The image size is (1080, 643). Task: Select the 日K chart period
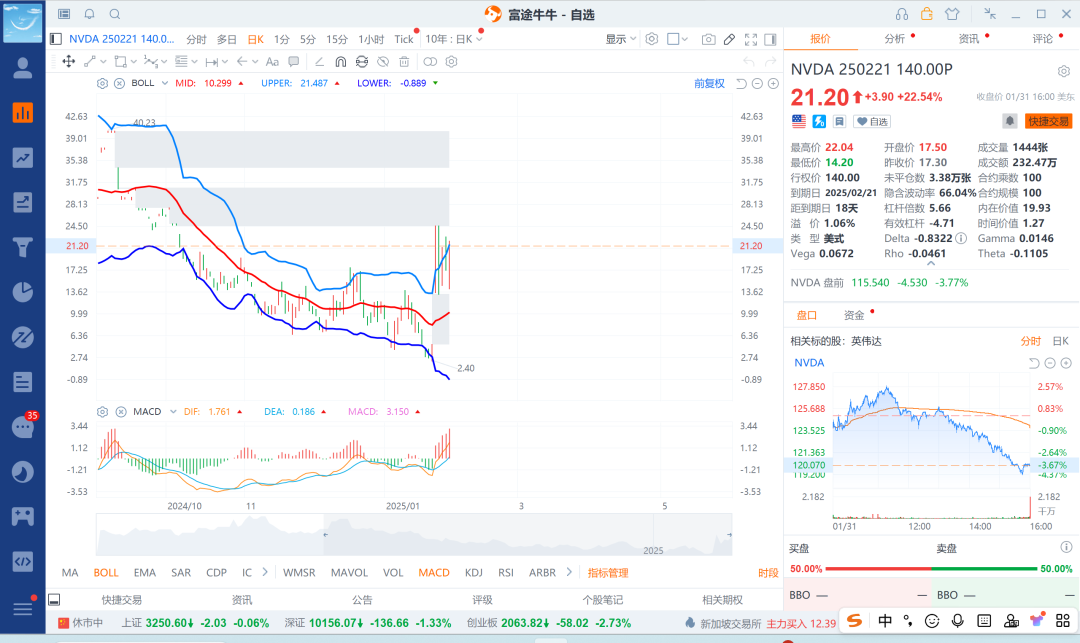[x=256, y=39]
